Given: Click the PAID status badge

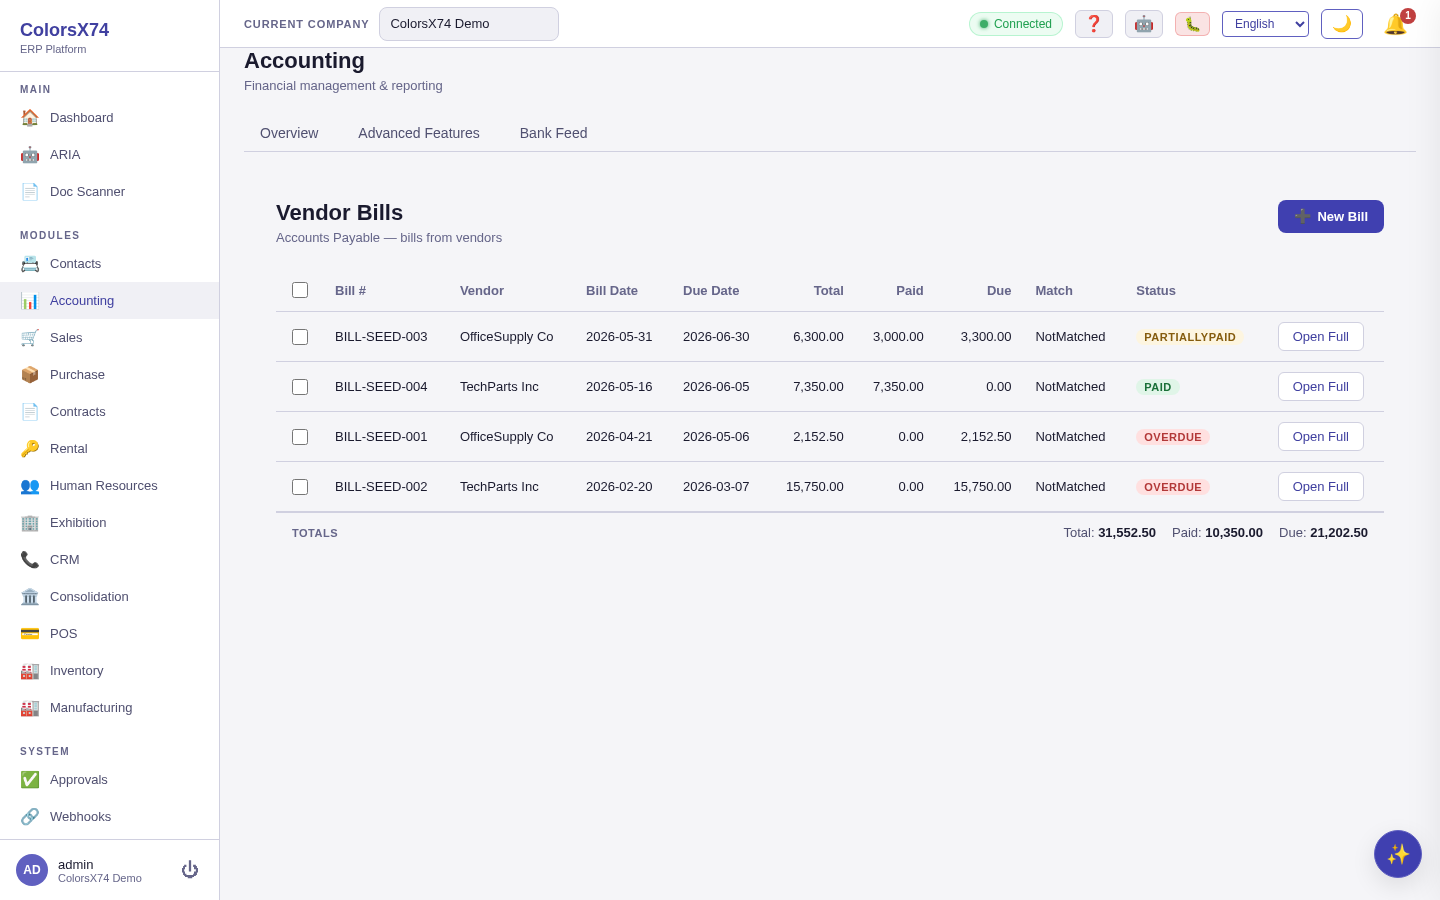Looking at the screenshot, I should pyautogui.click(x=1158, y=387).
